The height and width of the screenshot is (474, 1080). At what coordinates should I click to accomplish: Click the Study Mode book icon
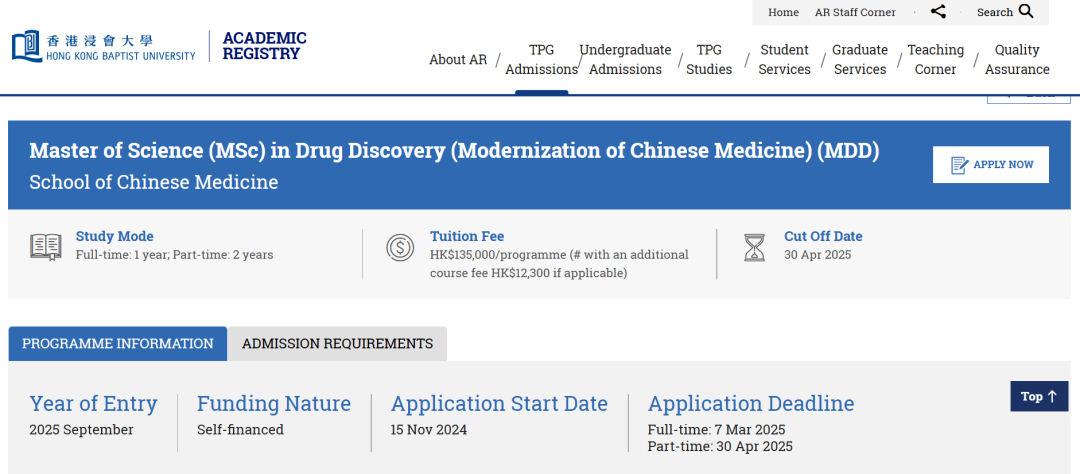coord(45,247)
